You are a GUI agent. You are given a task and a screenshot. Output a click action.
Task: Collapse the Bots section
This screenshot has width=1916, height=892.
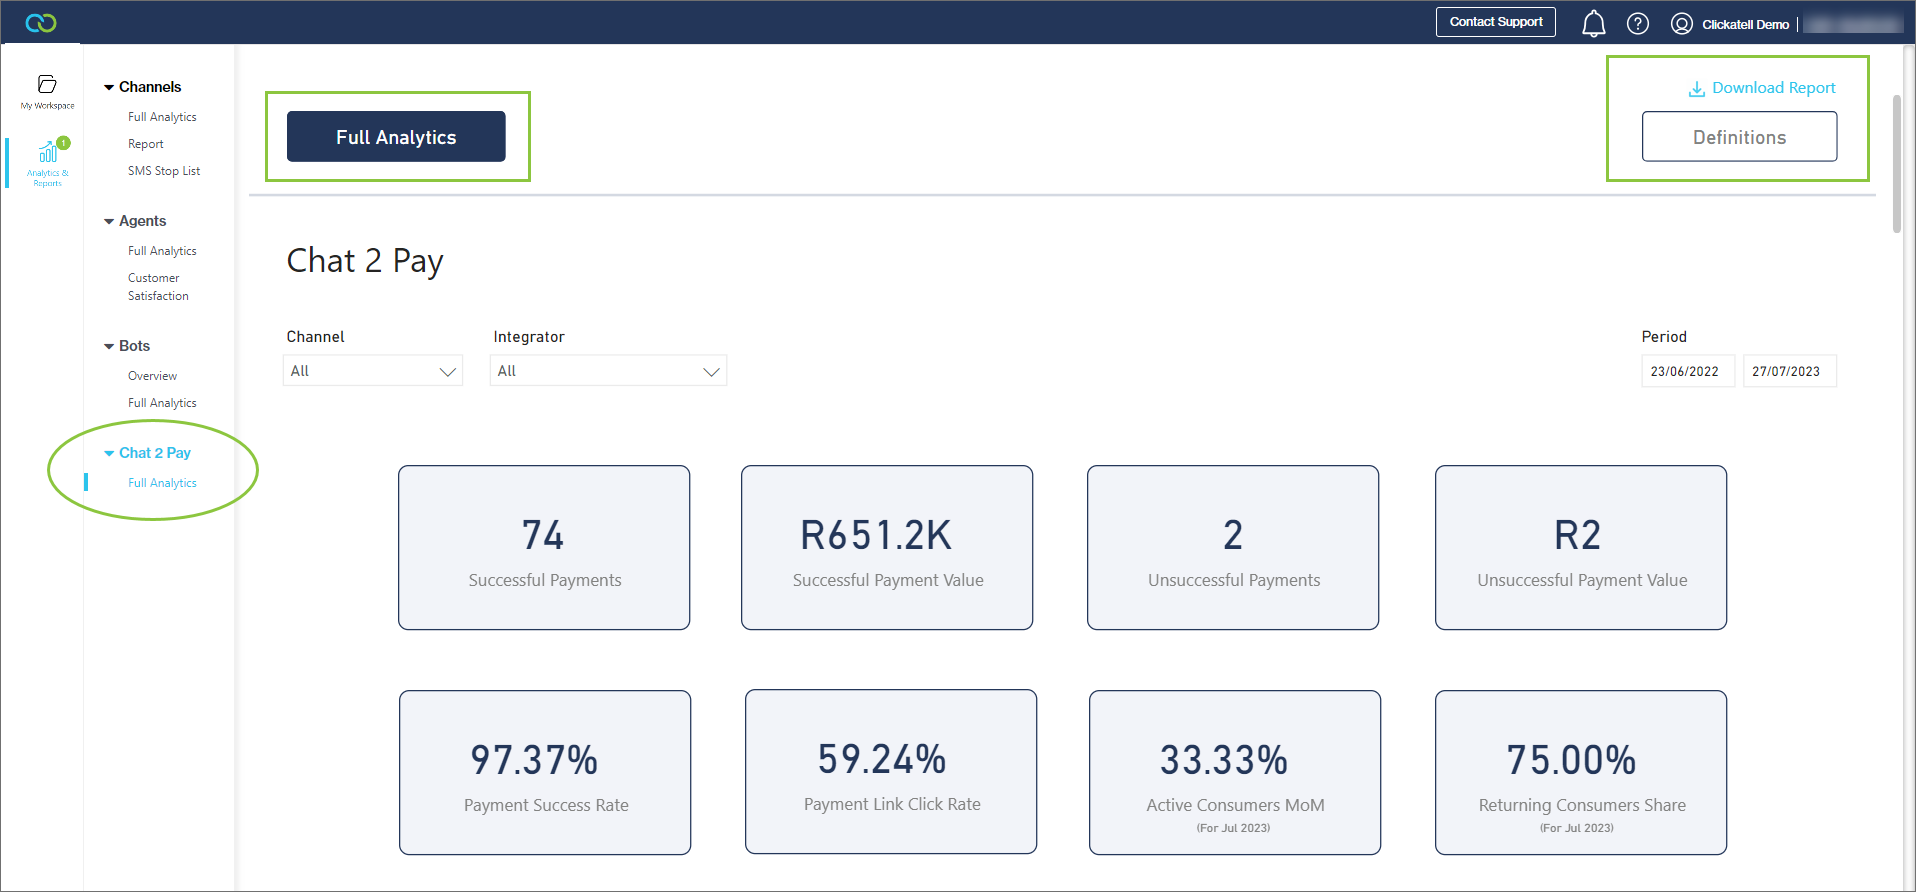click(109, 347)
